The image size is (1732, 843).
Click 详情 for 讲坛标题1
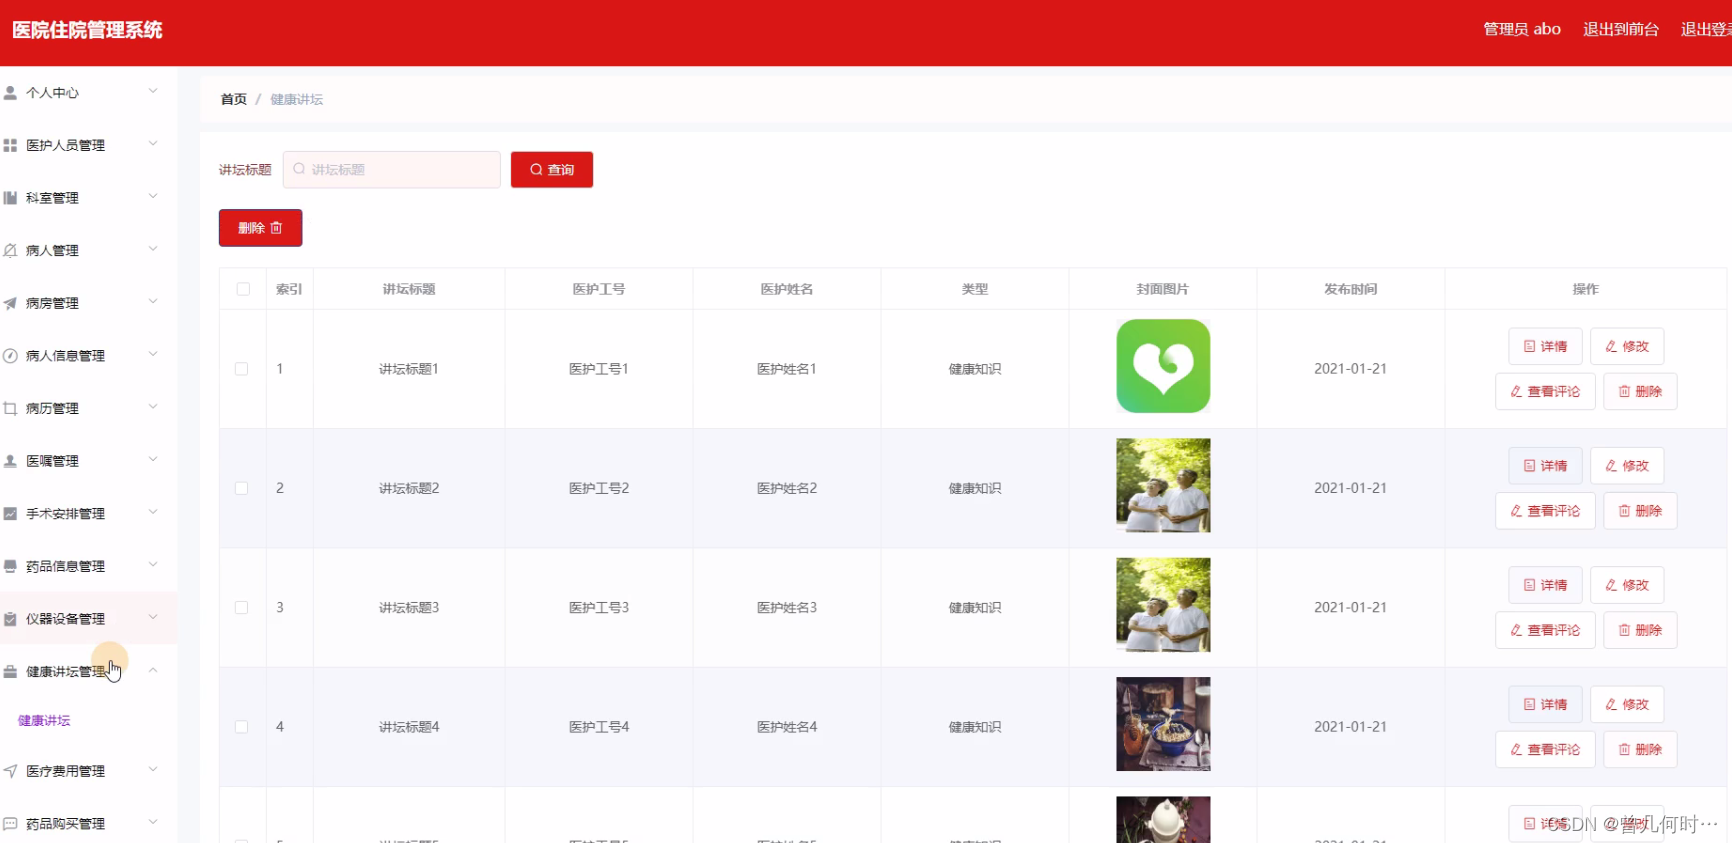click(x=1545, y=346)
